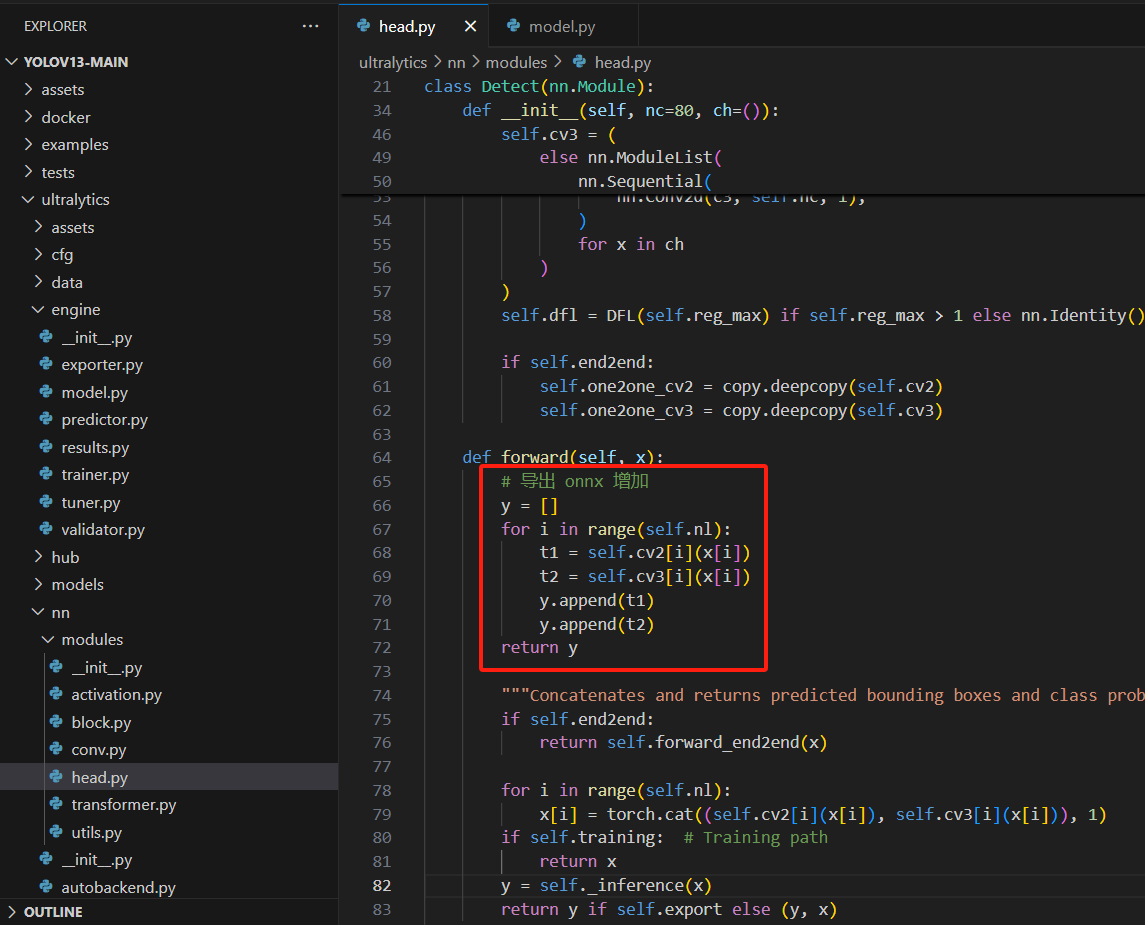Click Python icon of tuner.py
Image resolution: width=1145 pixels, height=925 pixels.
[x=46, y=502]
